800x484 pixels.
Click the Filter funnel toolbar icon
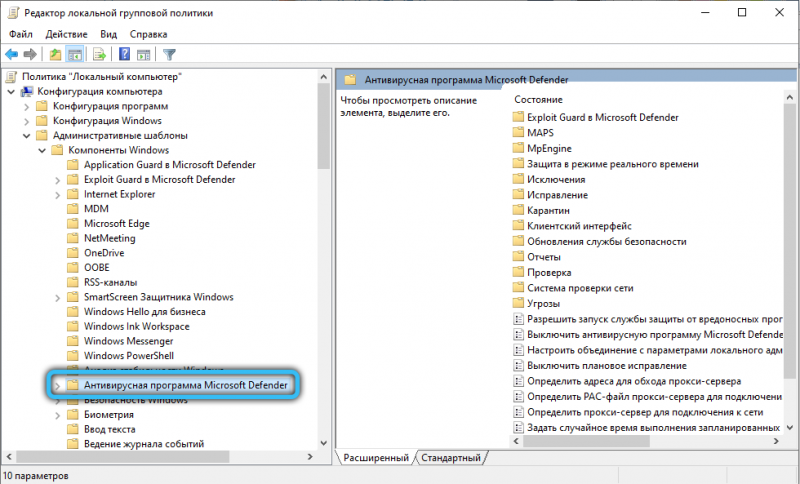[x=169, y=54]
